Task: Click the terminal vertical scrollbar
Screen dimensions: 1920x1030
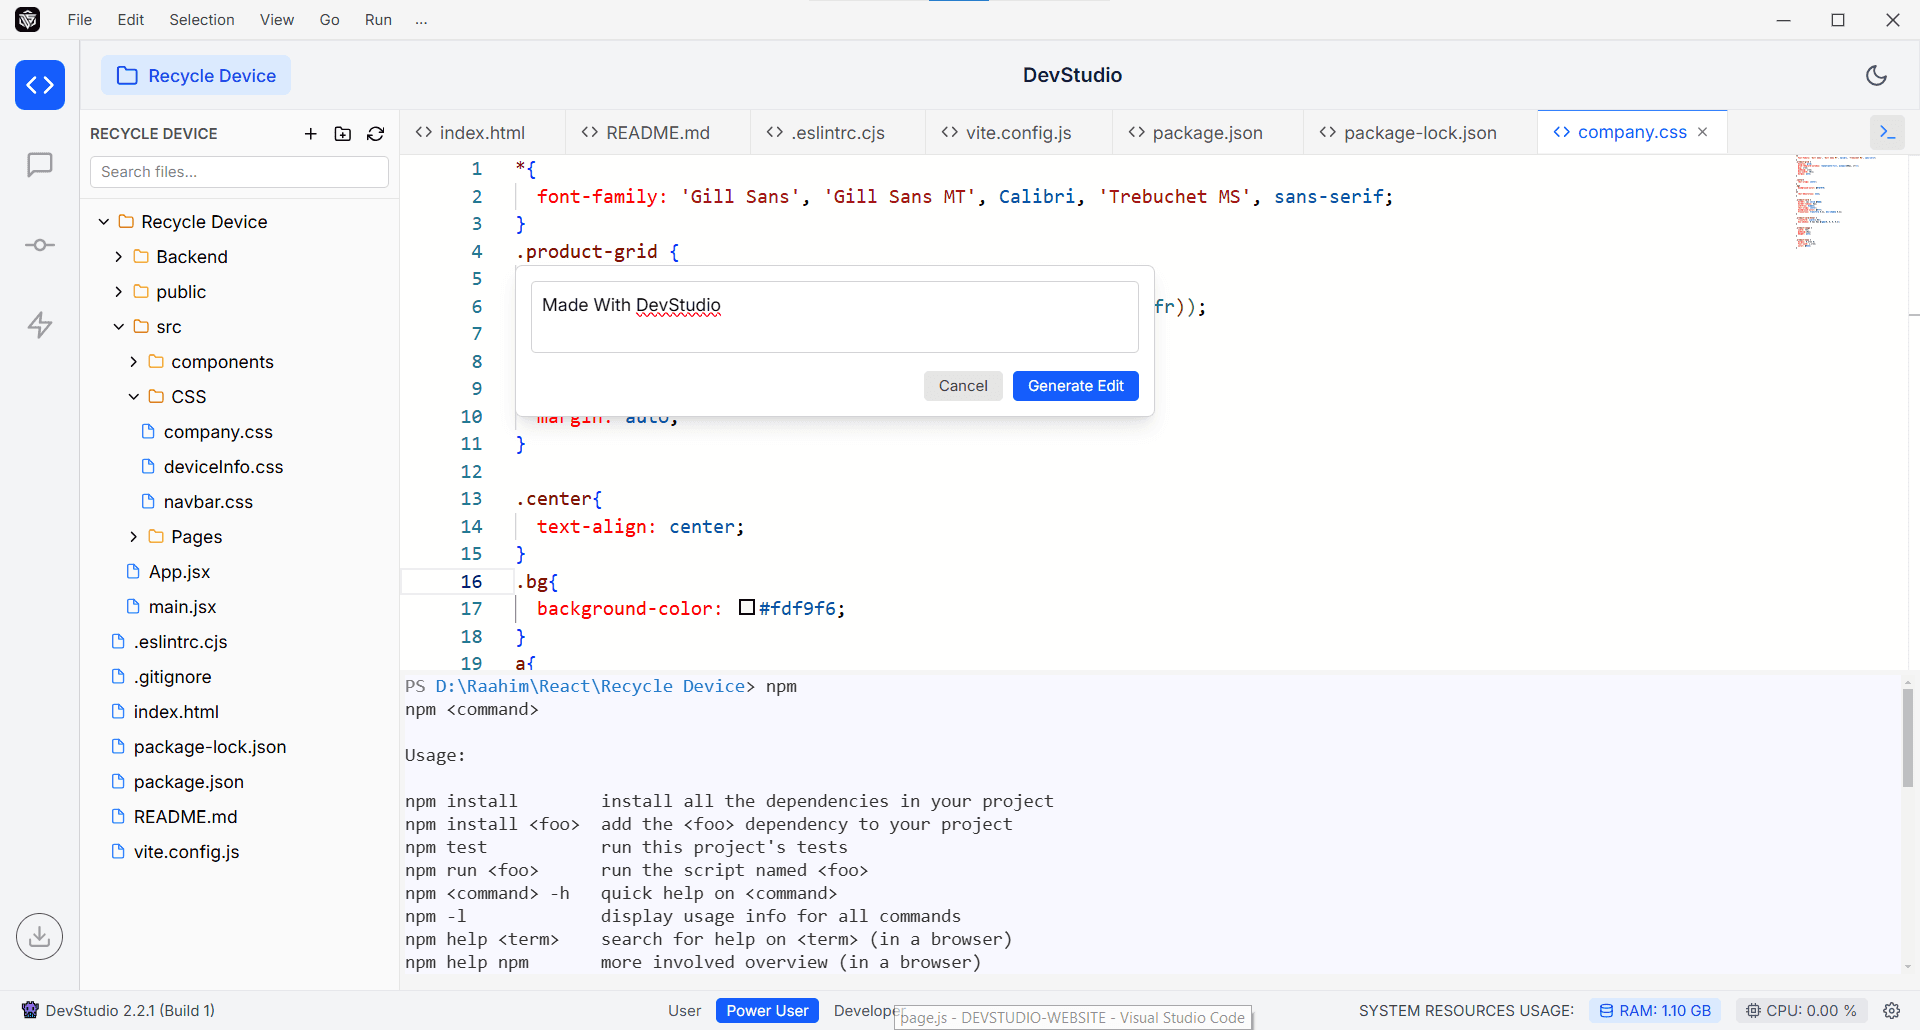Action: 1908,738
